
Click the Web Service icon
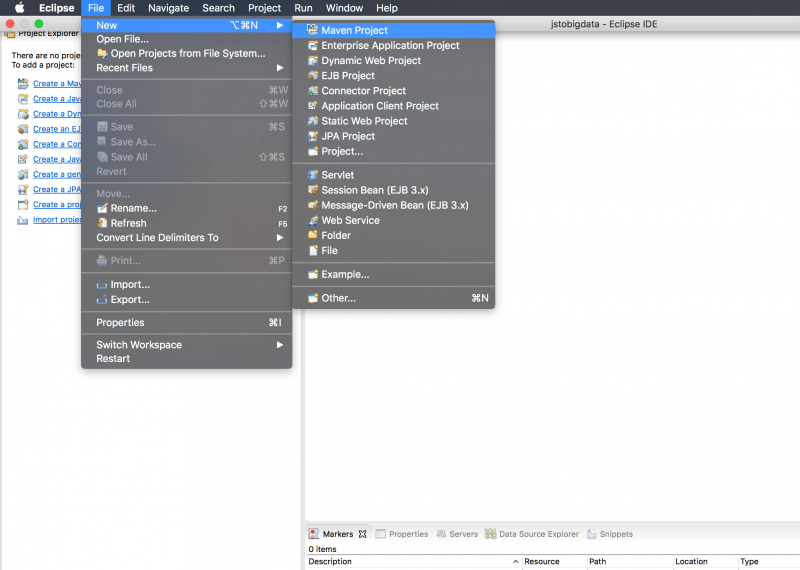tap(313, 220)
